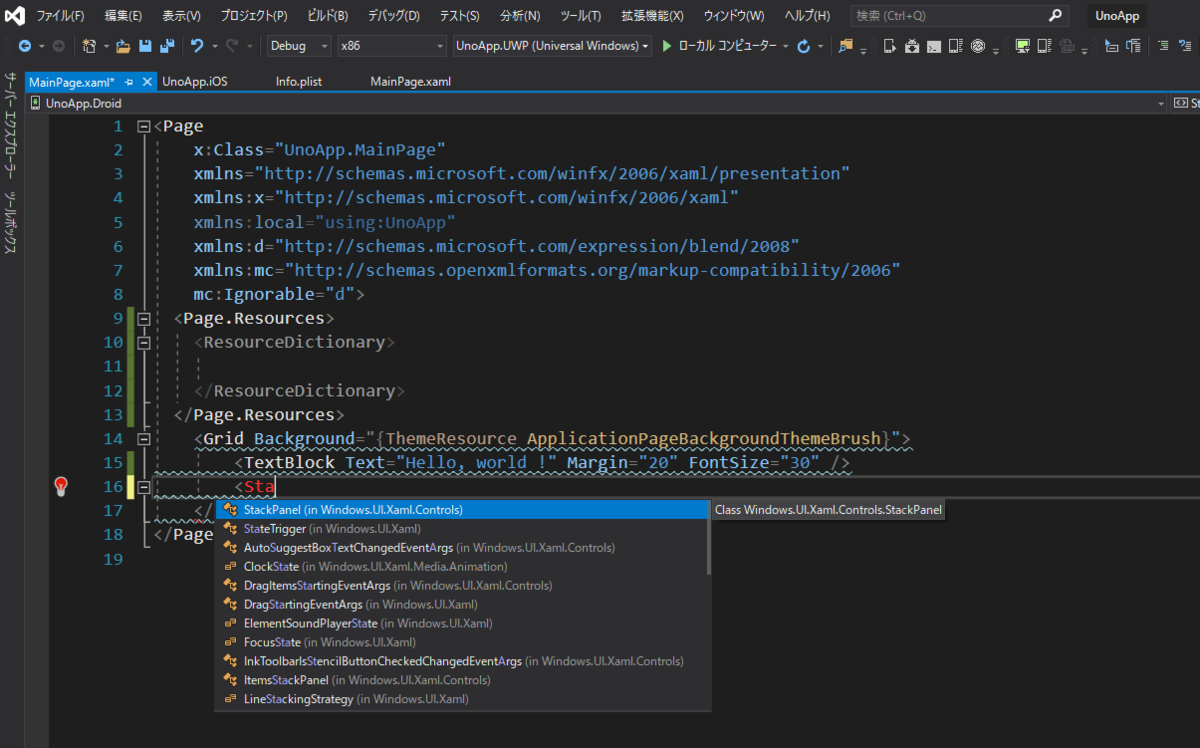Click the UnoApp account button top right
This screenshot has height=748, width=1200.
click(x=1117, y=15)
